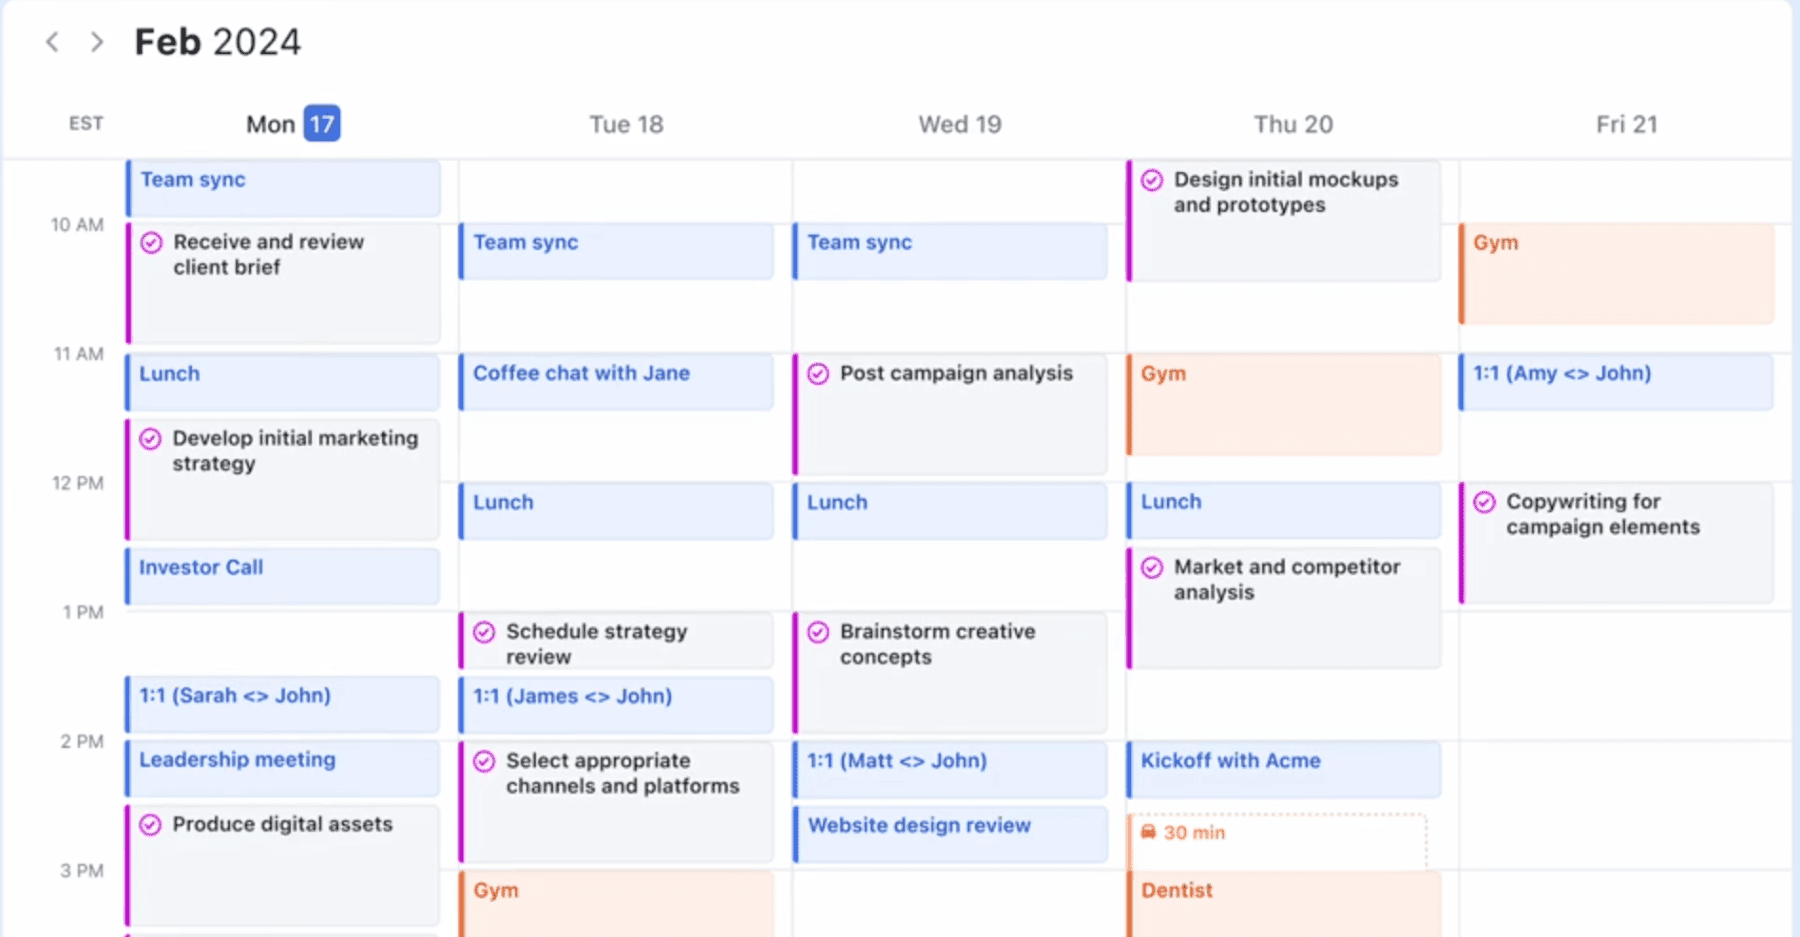Mark "Select appropriate channels and platforms" as complete
Image resolution: width=1800 pixels, height=937 pixels.
tap(485, 761)
